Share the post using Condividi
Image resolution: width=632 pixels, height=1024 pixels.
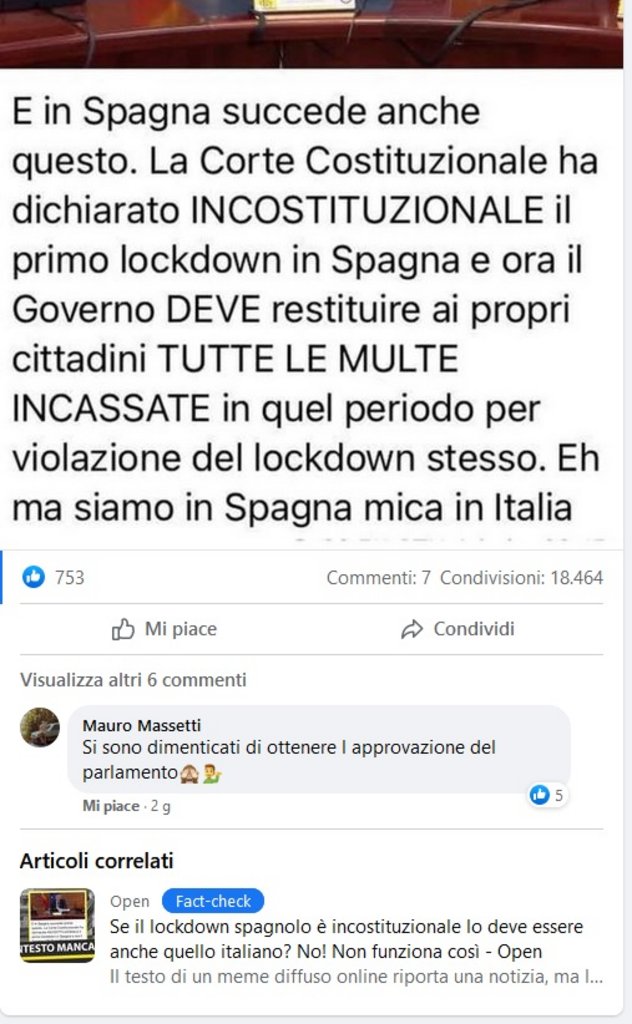click(458, 630)
